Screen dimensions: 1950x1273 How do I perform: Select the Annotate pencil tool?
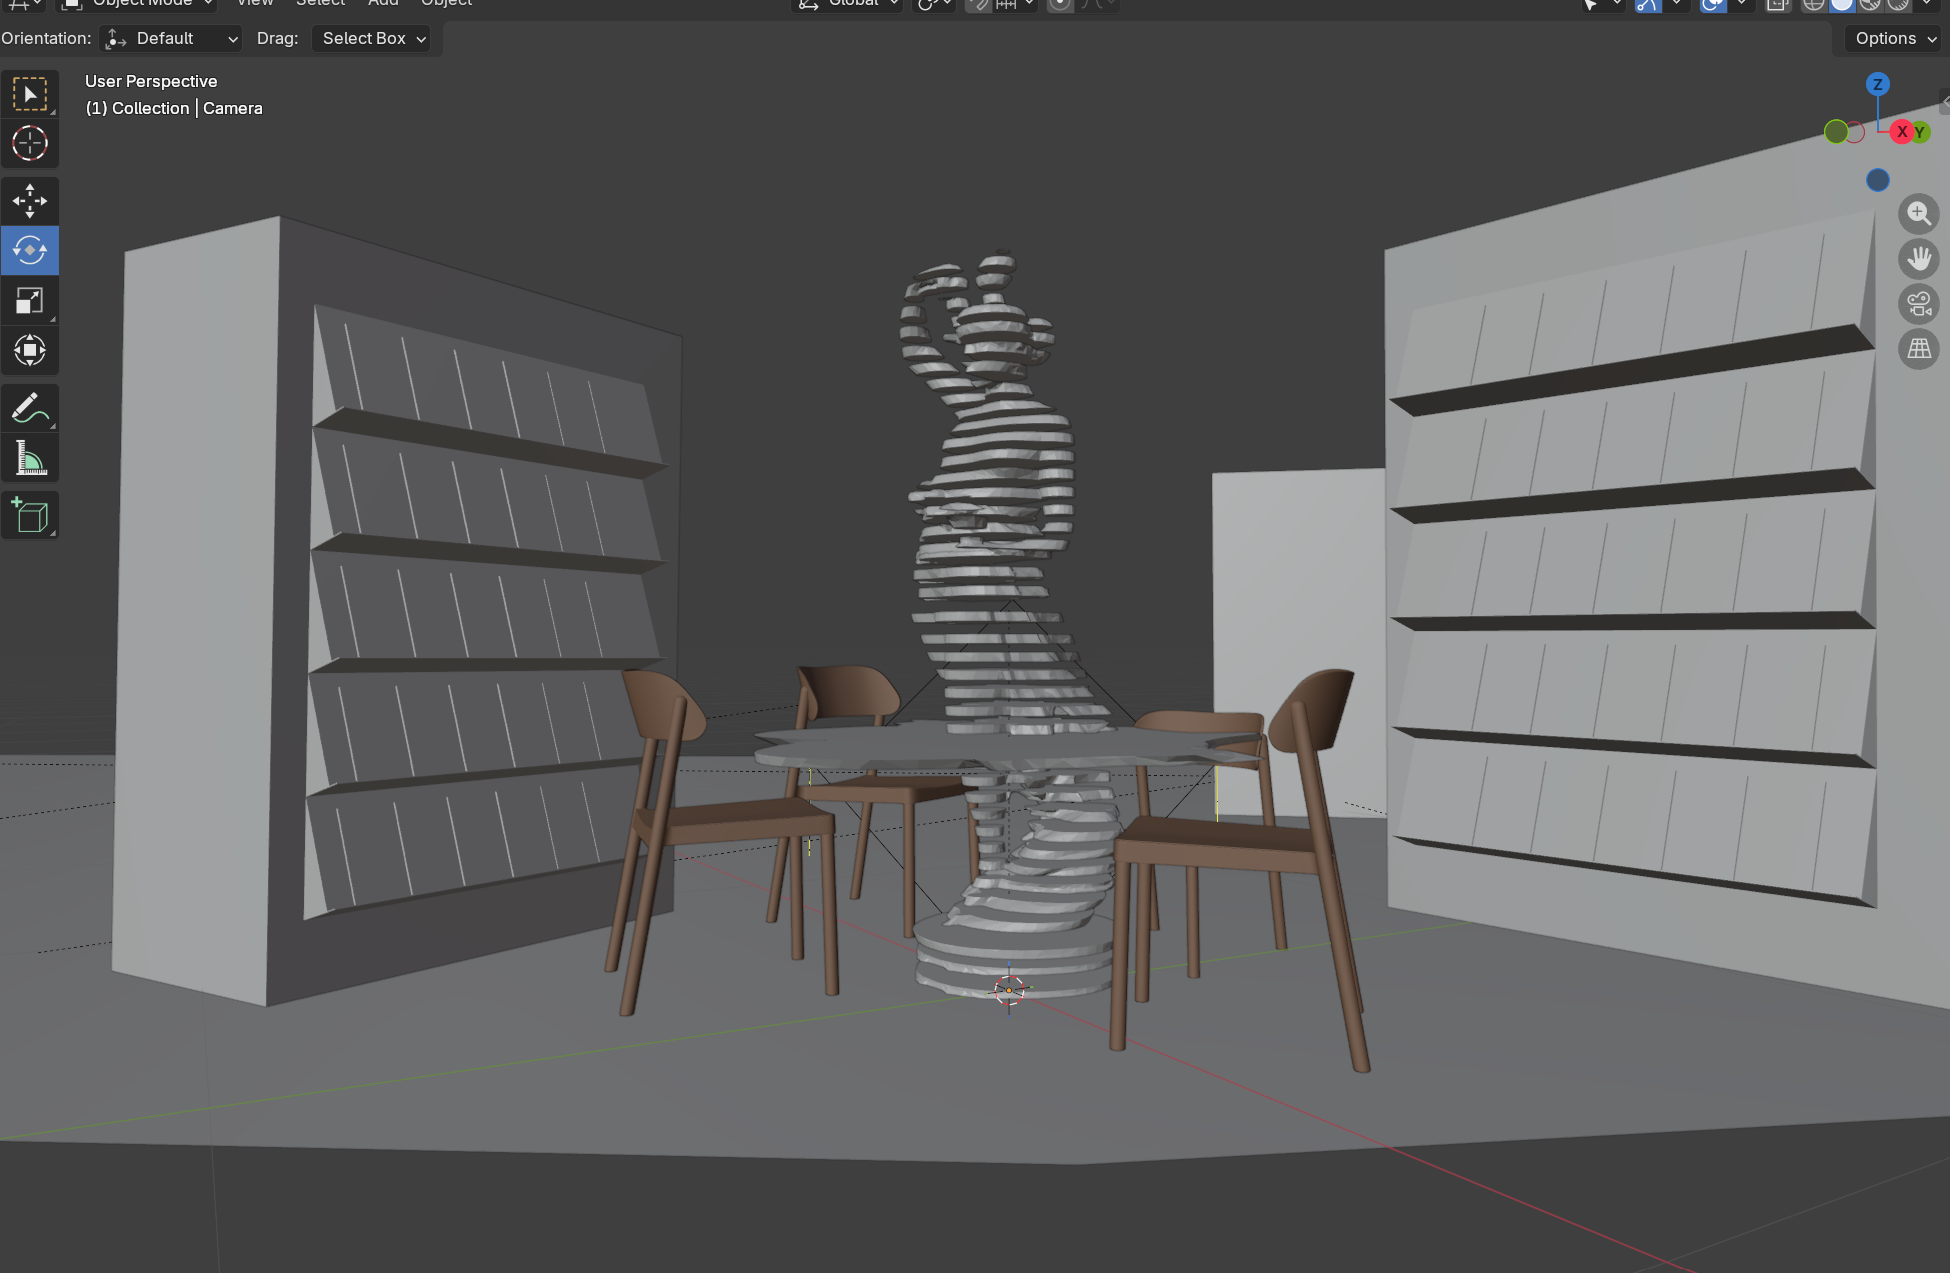click(30, 408)
